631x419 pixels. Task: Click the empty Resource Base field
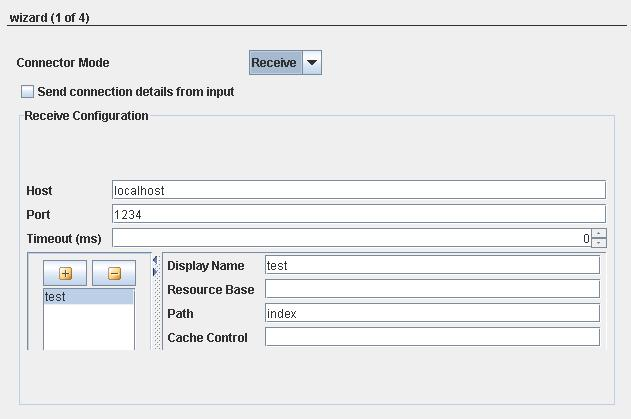(x=432, y=289)
